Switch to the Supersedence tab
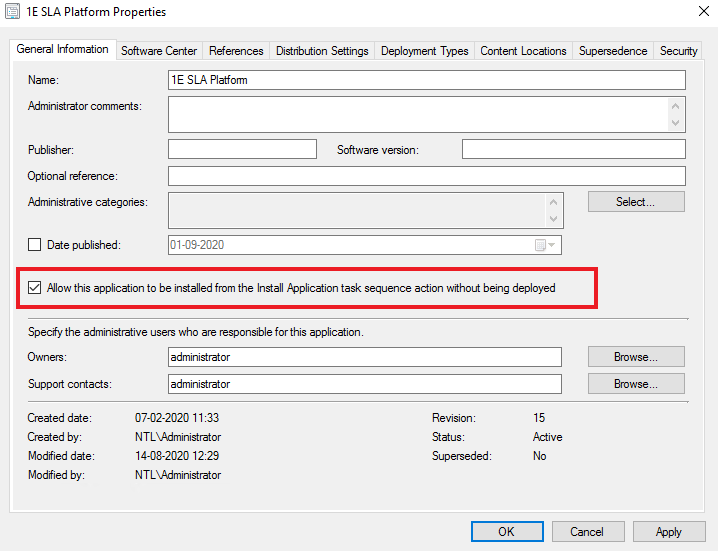Image resolution: width=718 pixels, height=551 pixels. pos(613,51)
